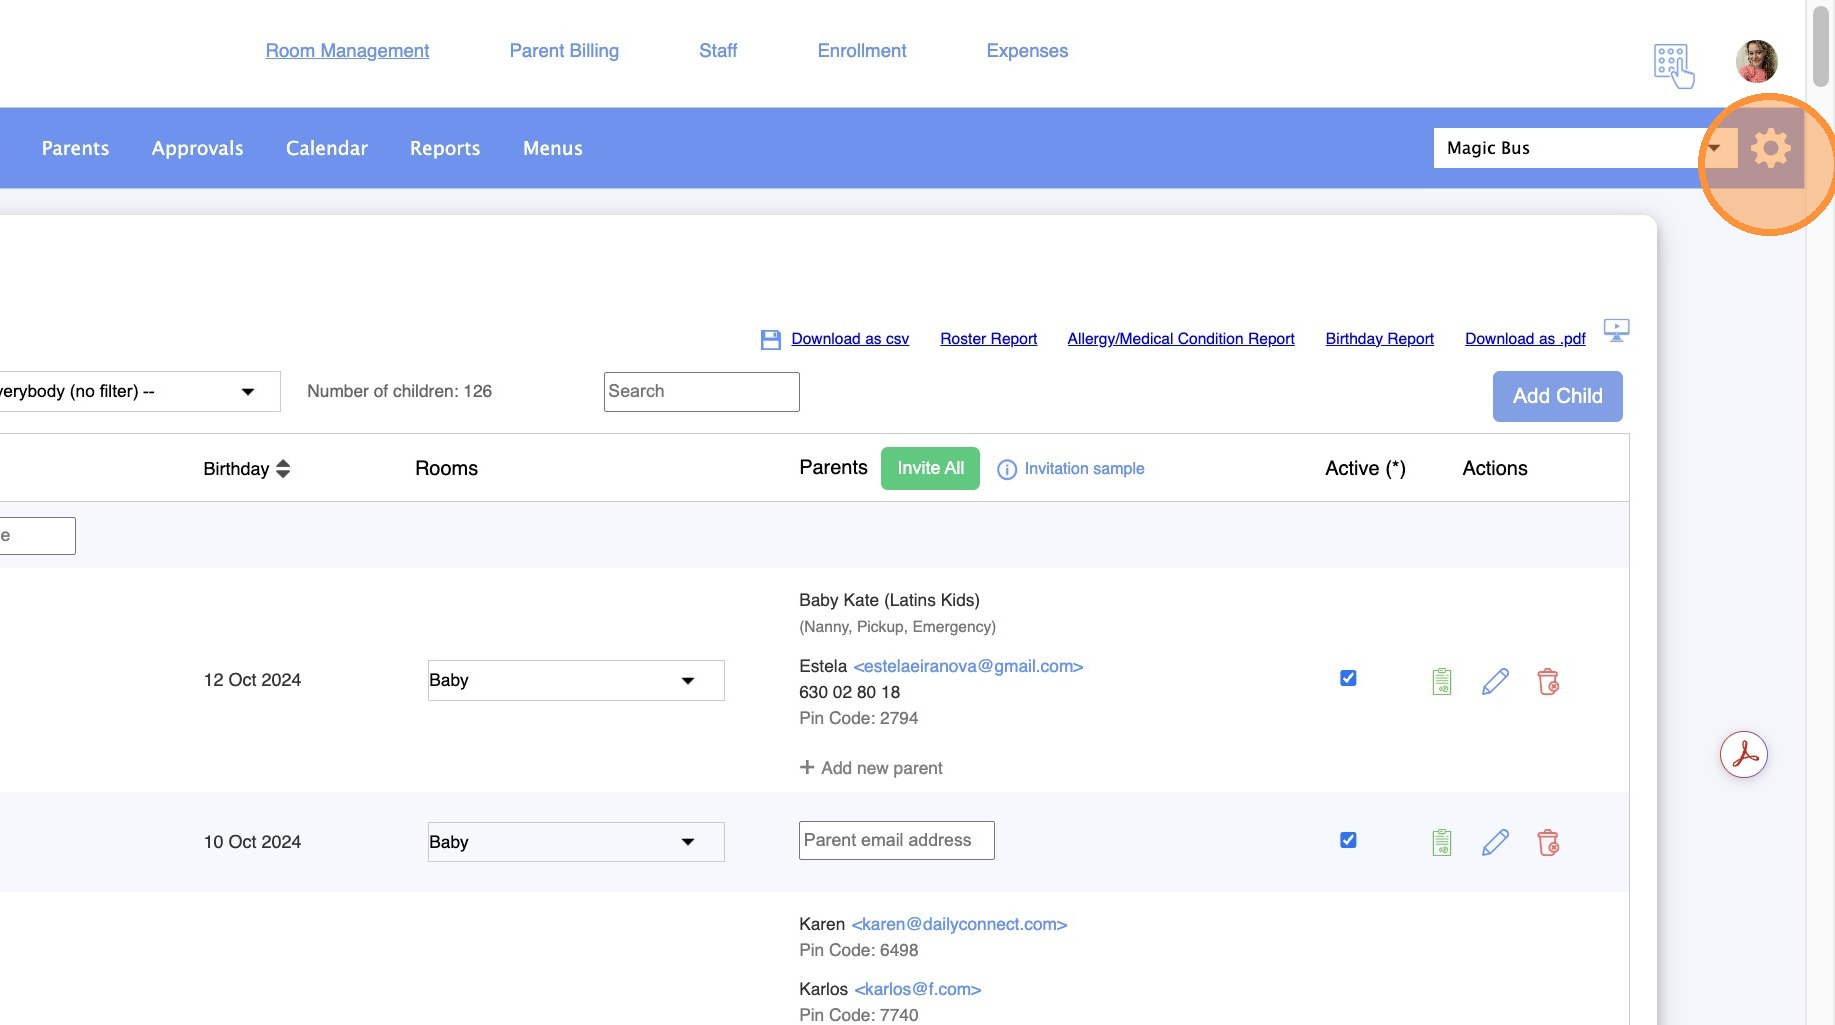Image resolution: width=1835 pixels, height=1025 pixels.
Task: Click plus icon to add new parent
Action: click(x=807, y=767)
